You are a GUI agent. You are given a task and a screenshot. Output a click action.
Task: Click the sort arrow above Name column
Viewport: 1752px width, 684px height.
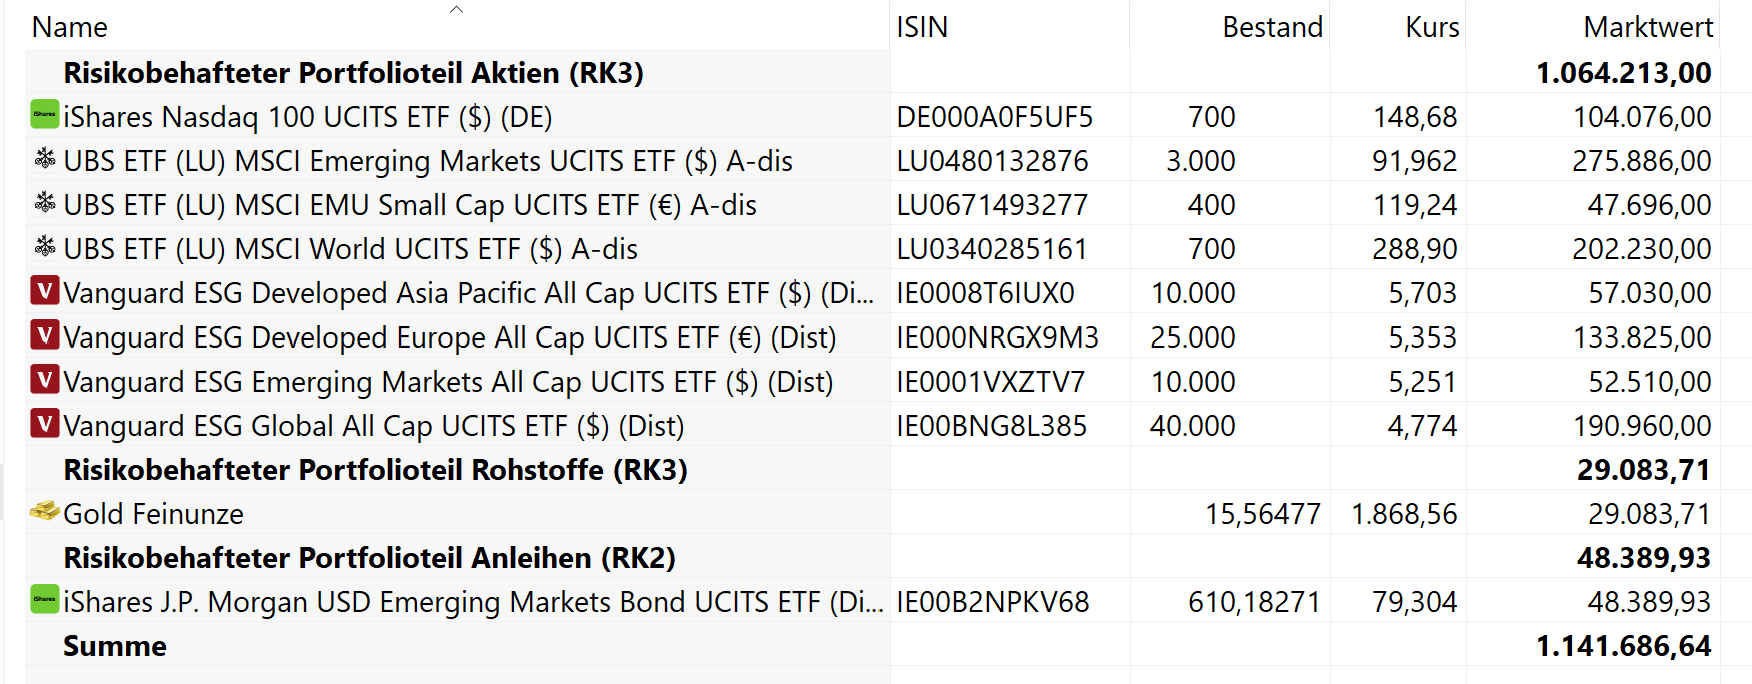coord(456,9)
